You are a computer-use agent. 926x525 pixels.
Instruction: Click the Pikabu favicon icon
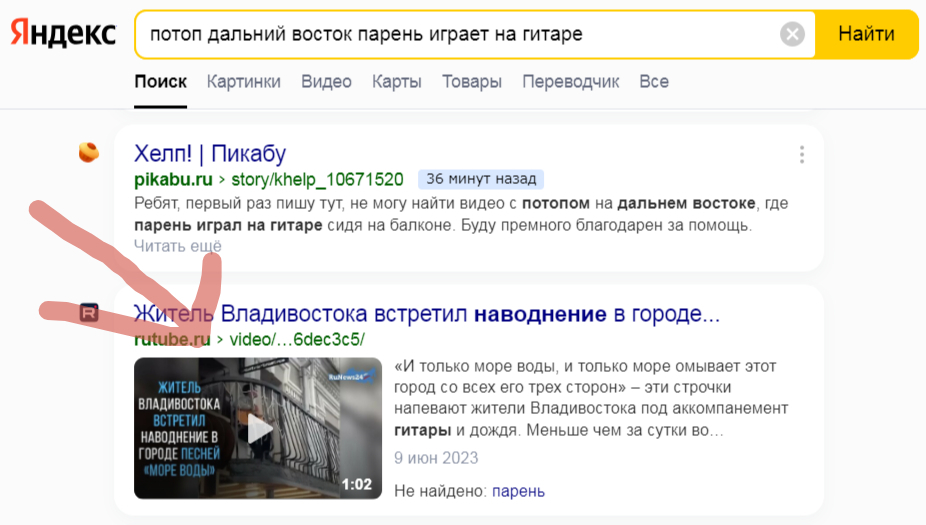pos(89,152)
